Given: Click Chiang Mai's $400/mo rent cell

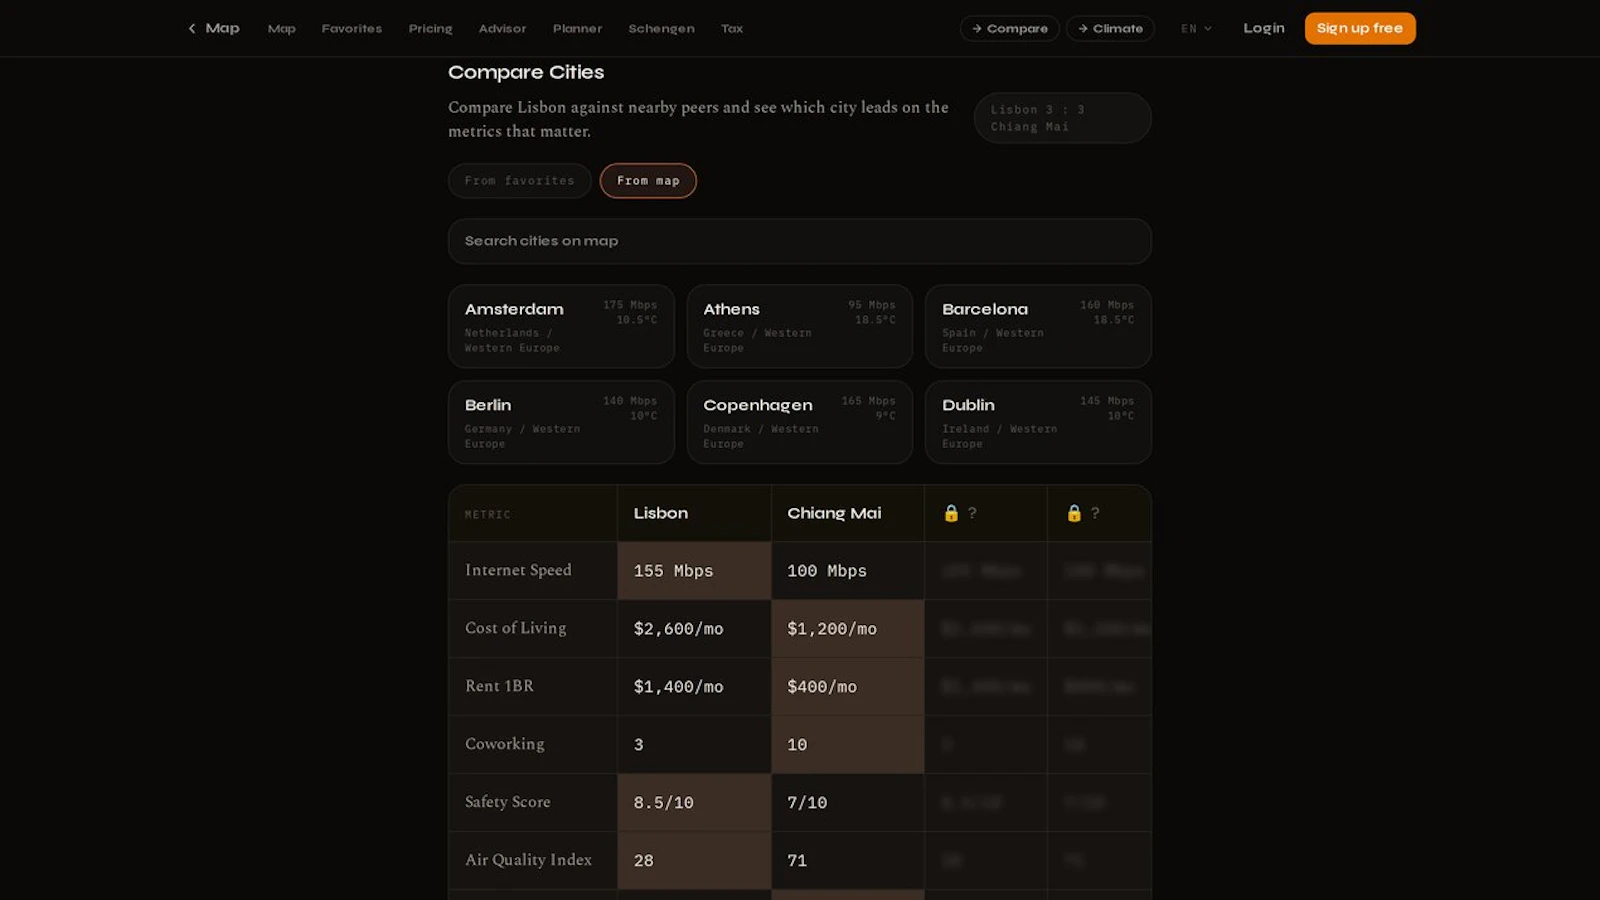Looking at the screenshot, I should click(848, 687).
